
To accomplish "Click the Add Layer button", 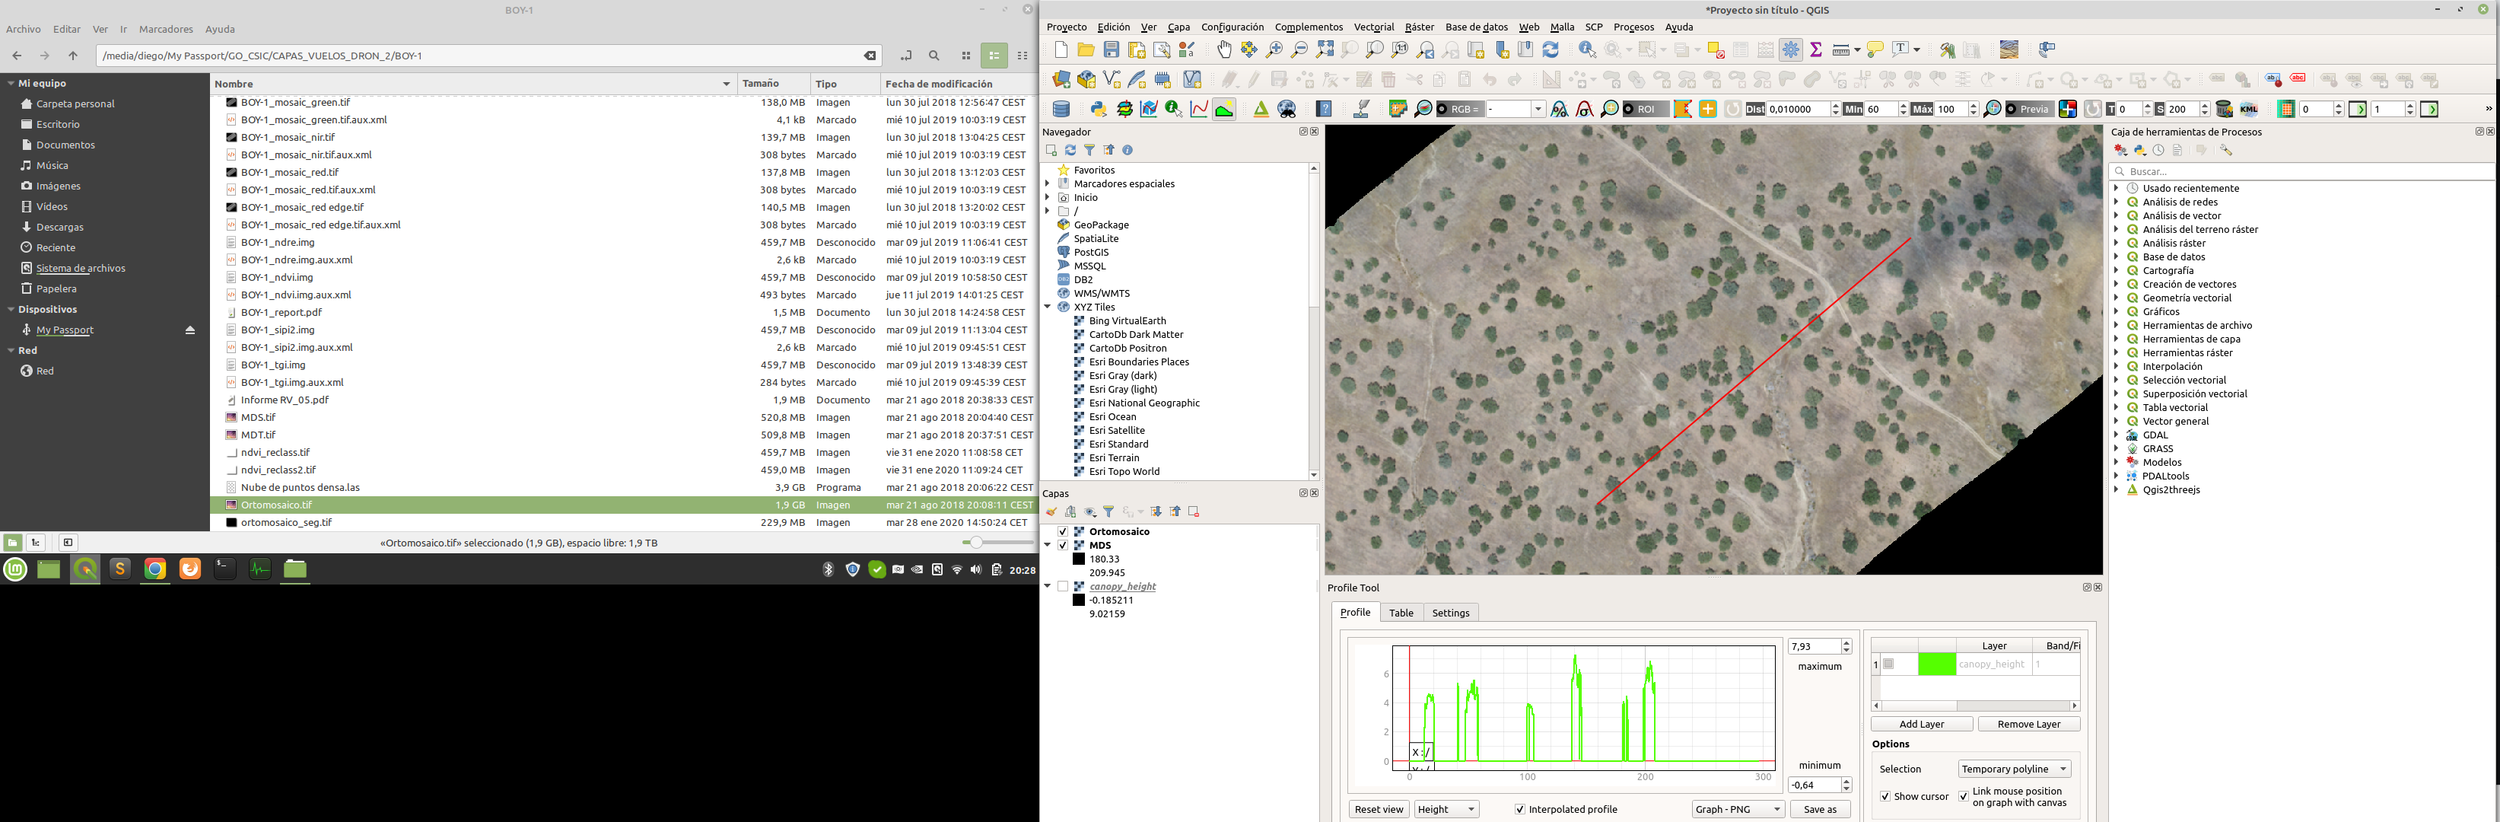I will pyautogui.click(x=1921, y=724).
